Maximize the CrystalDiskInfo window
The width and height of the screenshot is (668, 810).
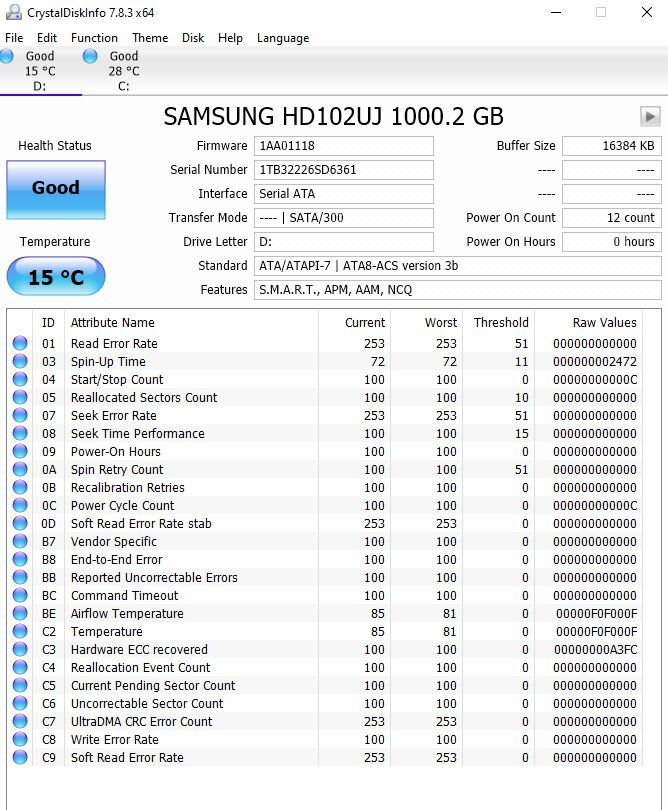601,12
